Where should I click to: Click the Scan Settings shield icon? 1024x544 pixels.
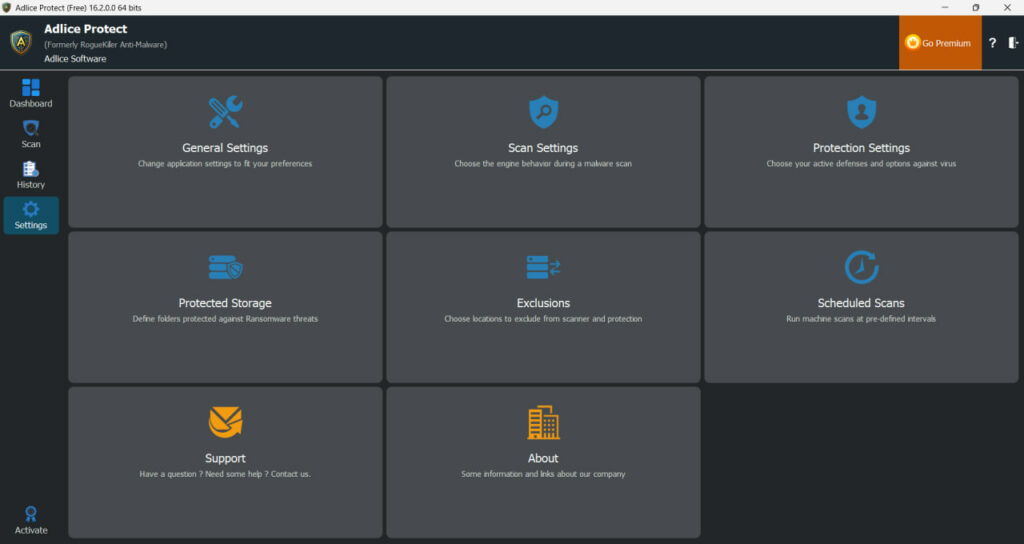[543, 112]
